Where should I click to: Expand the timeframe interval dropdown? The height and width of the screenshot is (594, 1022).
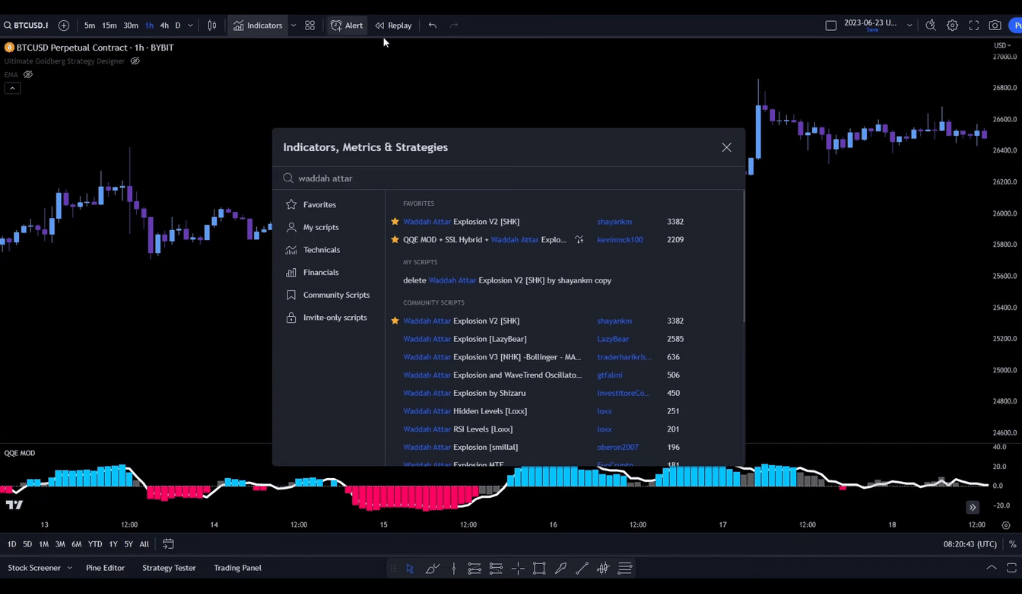[190, 25]
